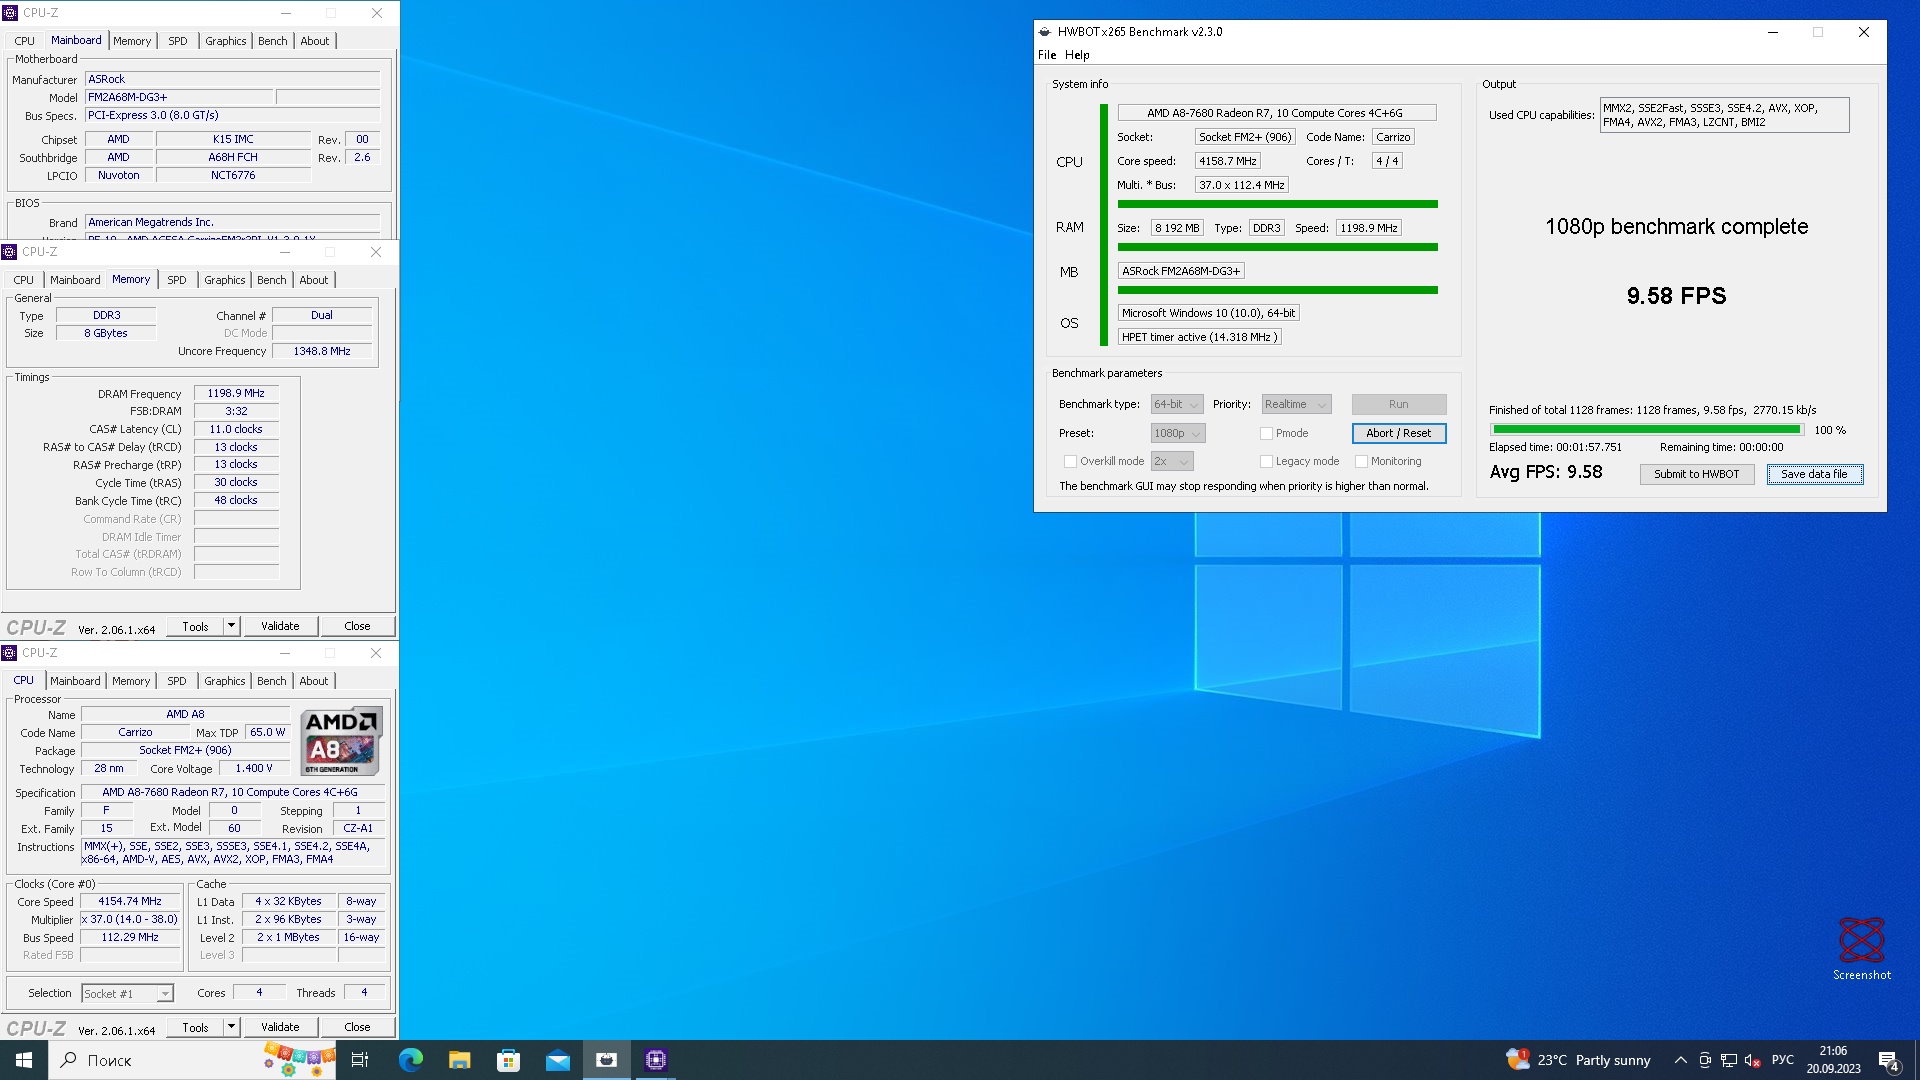Viewport: 1920px width, 1080px height.
Task: Click the motherboard Model field FM2A68M-DG3+
Action: tap(178, 97)
